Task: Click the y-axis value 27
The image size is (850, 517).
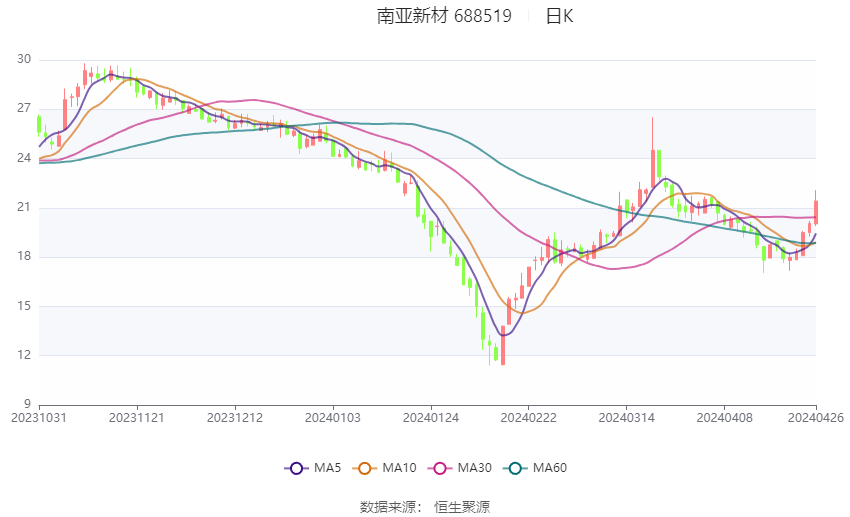Action: (x=24, y=108)
